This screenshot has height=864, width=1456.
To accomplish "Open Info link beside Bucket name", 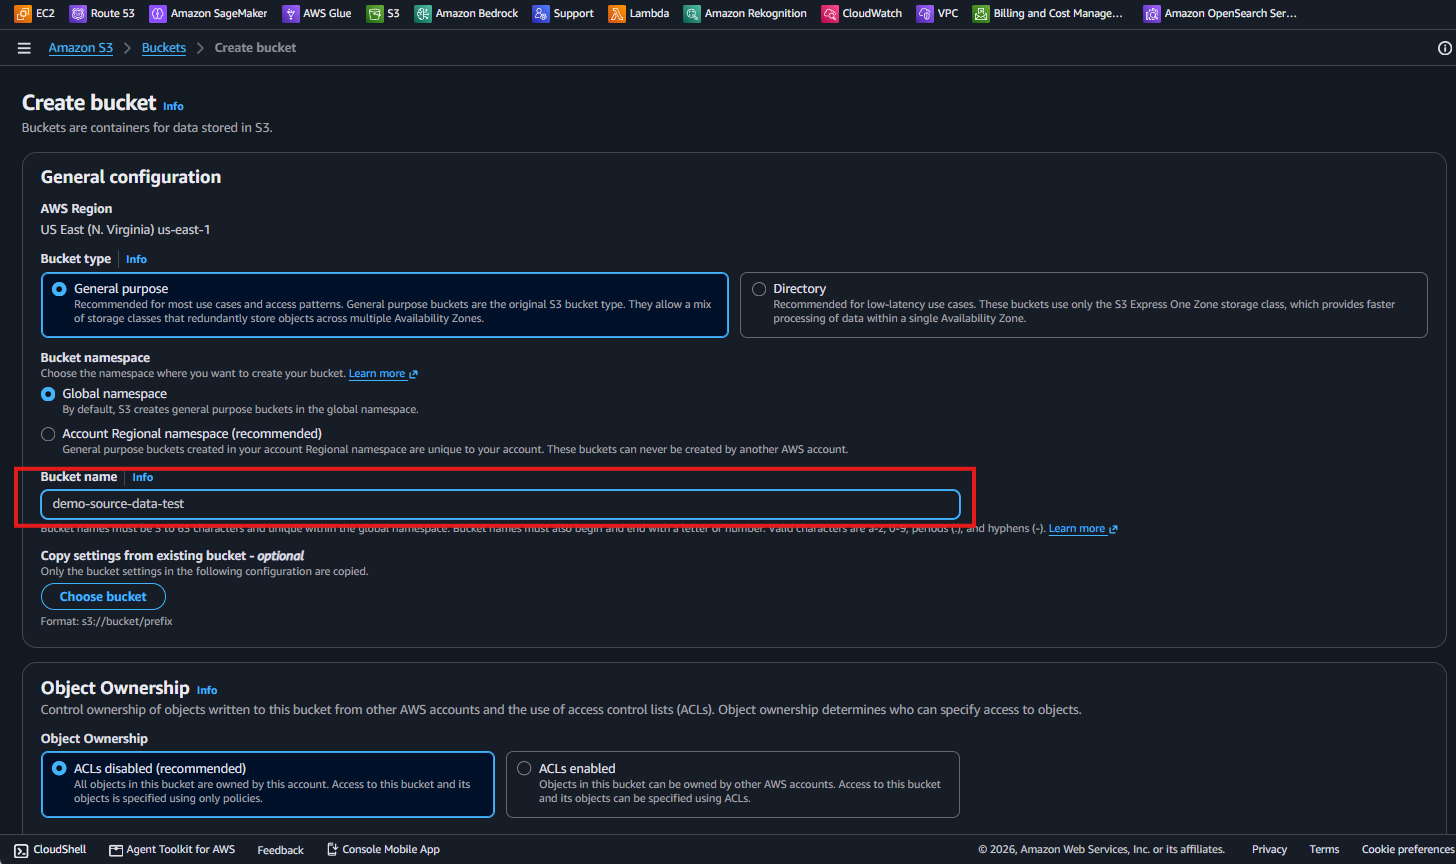I will (143, 477).
